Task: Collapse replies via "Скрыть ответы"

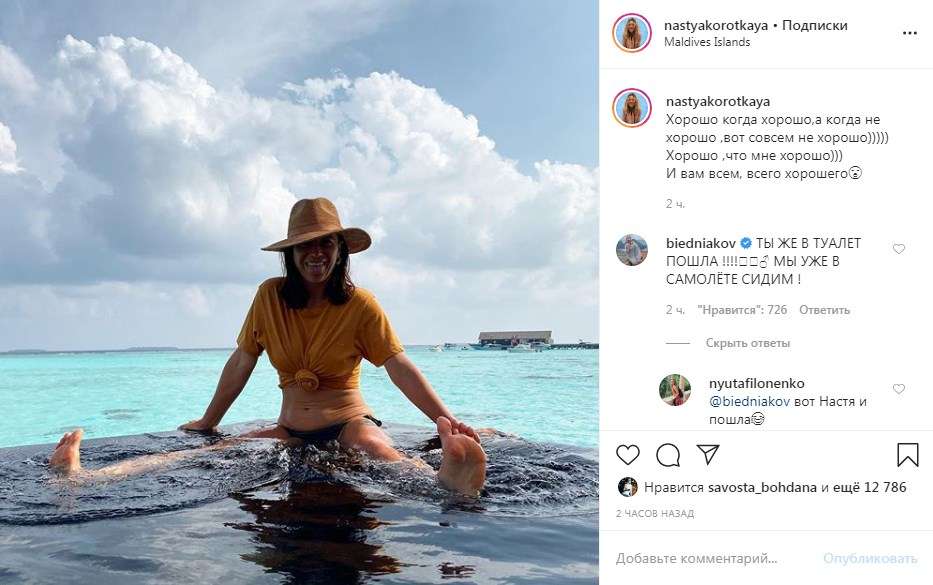Action: [x=747, y=343]
